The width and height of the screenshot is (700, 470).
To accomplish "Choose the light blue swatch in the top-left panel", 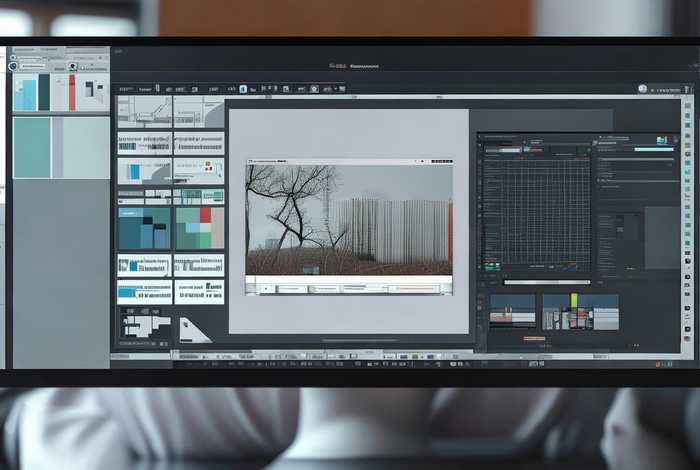I will point(26,92).
